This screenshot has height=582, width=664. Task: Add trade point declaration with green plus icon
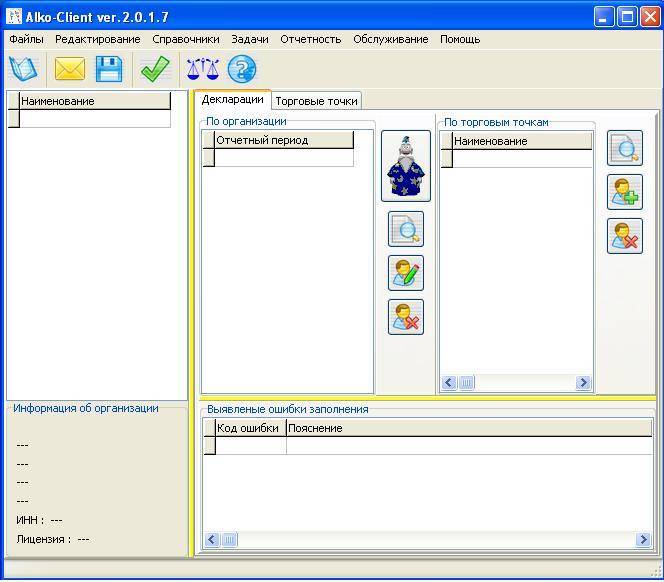tap(625, 192)
